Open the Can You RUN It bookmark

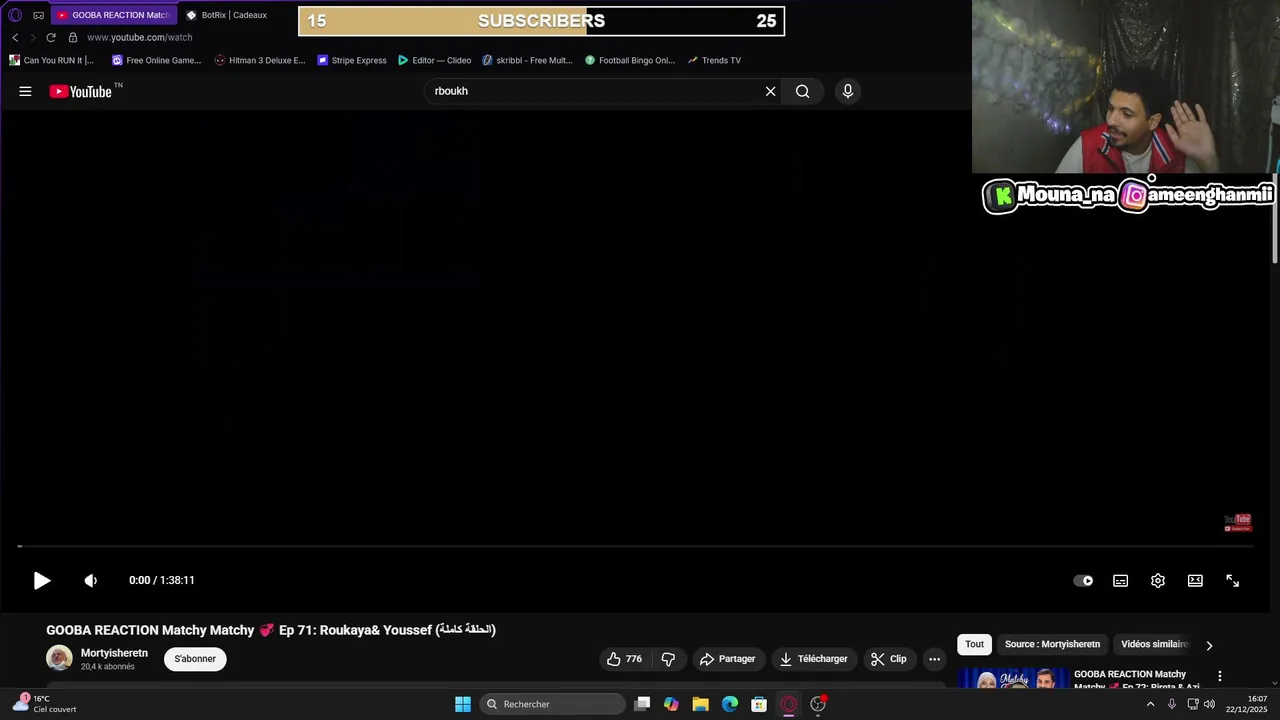(x=51, y=60)
